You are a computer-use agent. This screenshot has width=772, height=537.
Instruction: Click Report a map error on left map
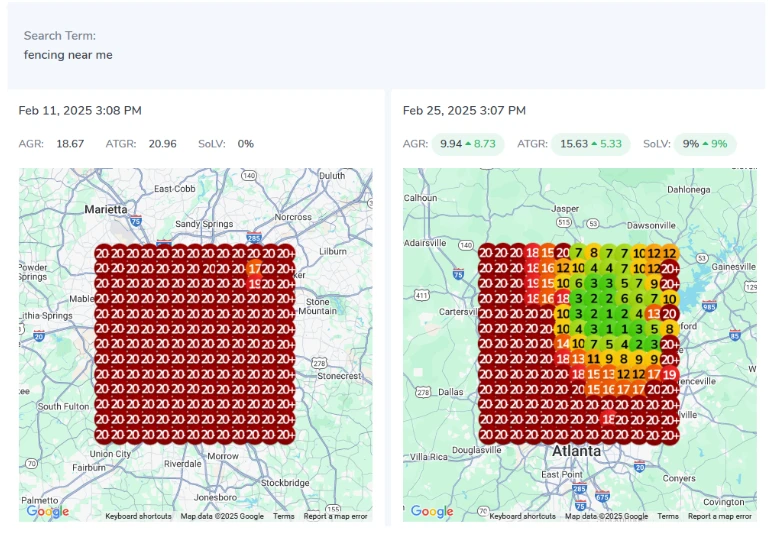point(336,517)
